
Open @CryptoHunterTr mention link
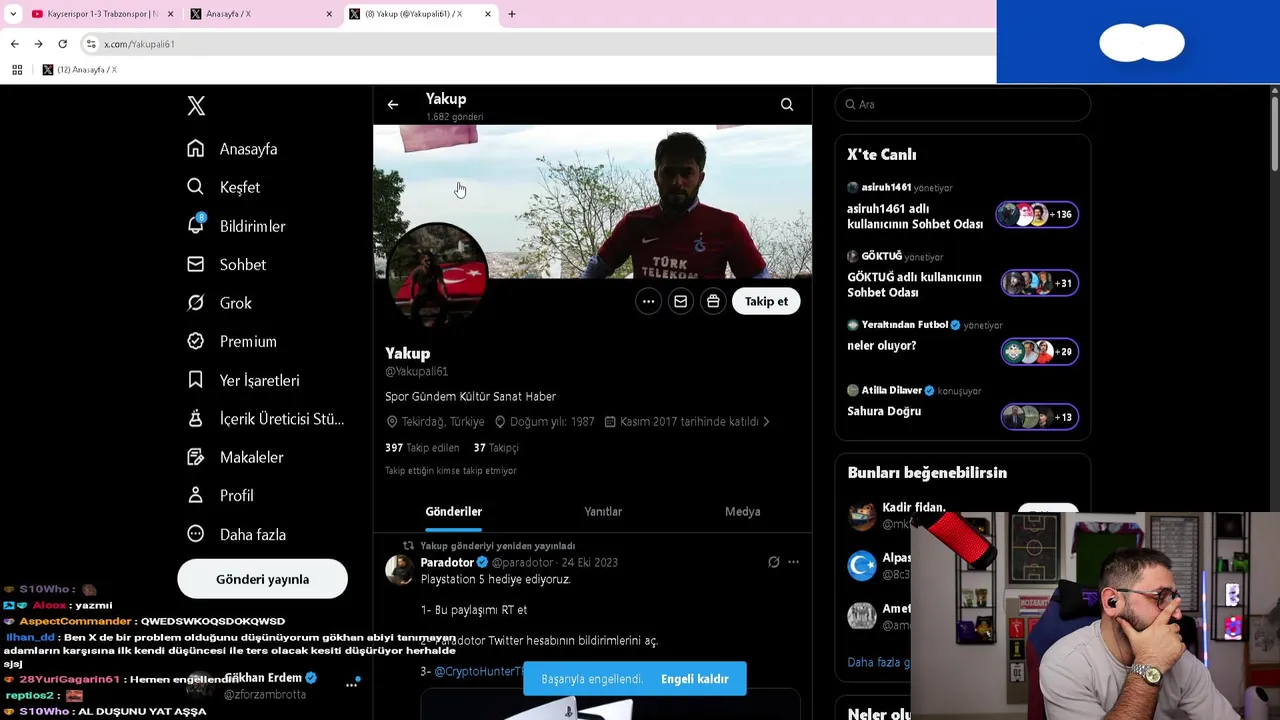click(479, 671)
